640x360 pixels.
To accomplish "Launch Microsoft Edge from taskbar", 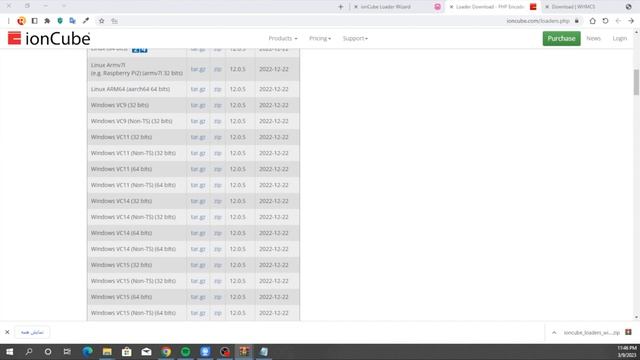I will coord(87,351).
